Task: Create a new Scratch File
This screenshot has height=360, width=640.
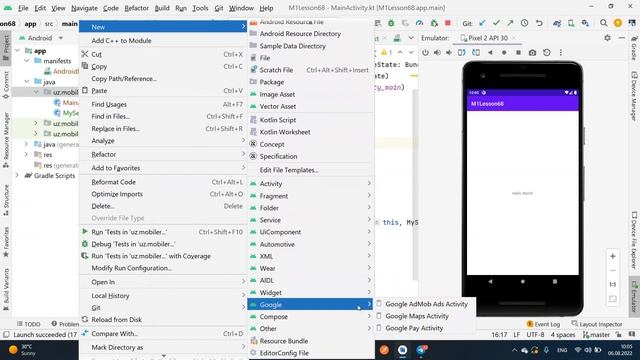Action: click(x=310, y=70)
